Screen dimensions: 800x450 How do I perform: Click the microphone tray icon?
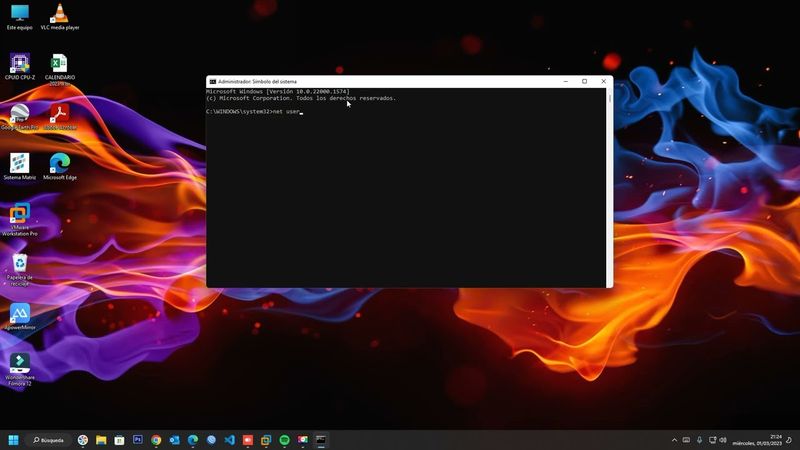coord(699,440)
